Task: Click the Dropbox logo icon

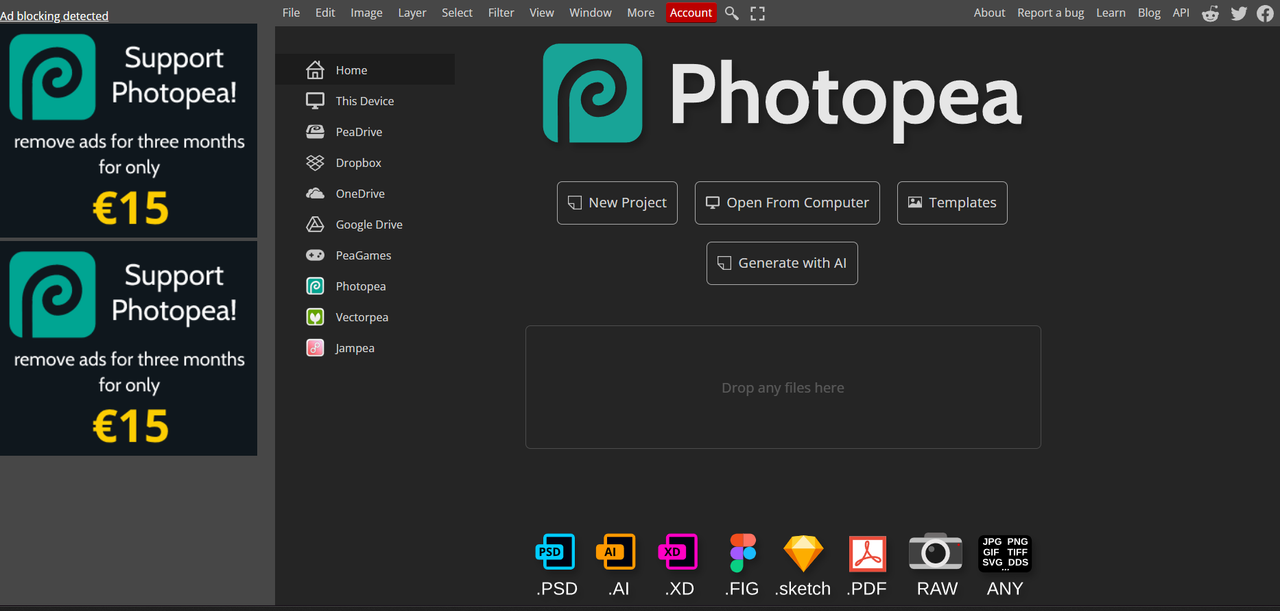Action: pos(315,163)
